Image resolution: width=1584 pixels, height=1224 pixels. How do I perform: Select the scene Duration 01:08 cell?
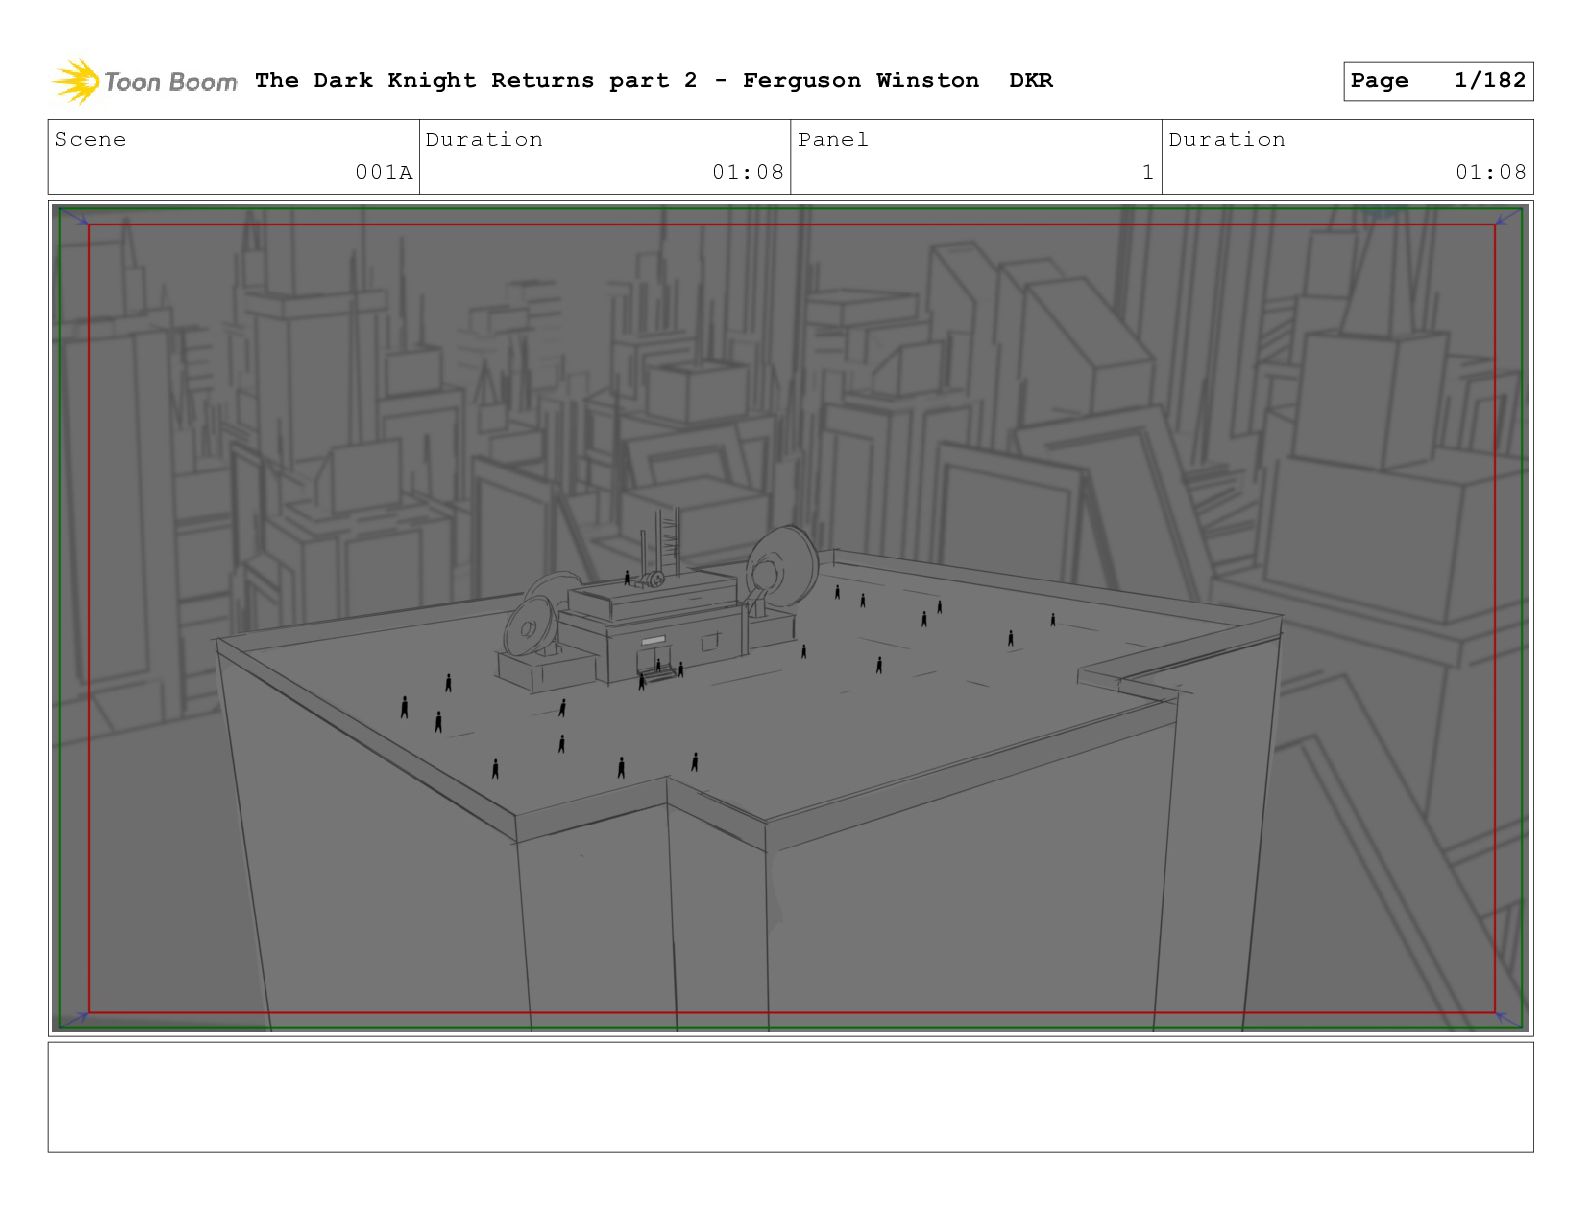[605, 157]
